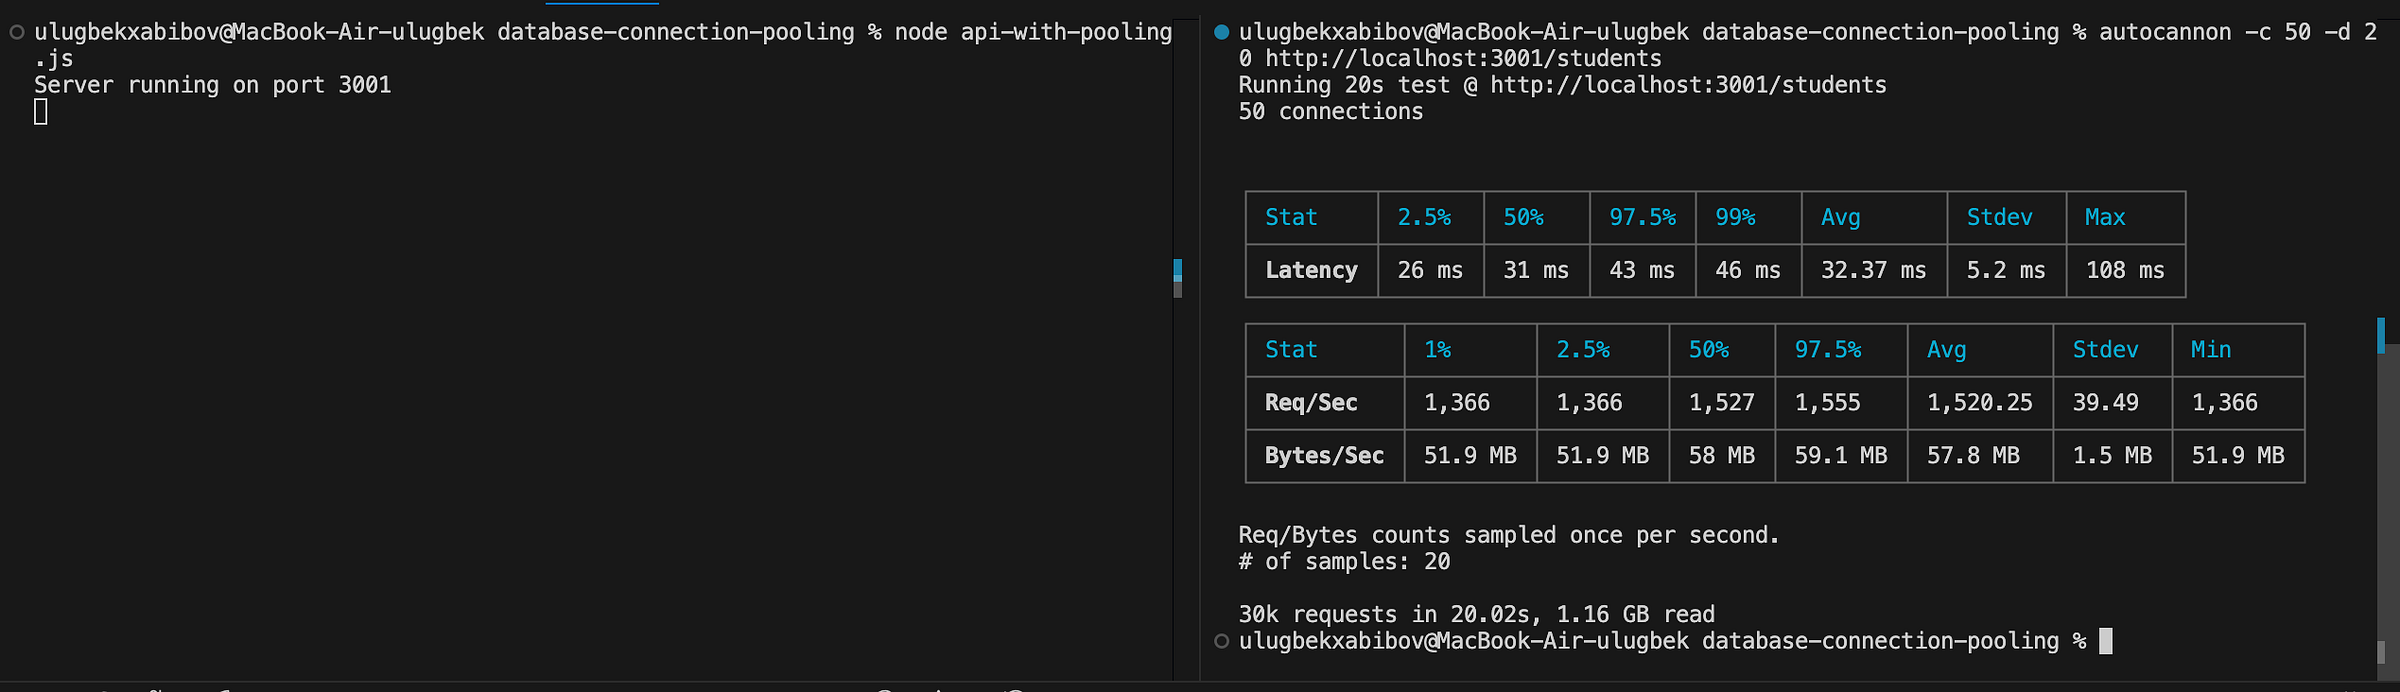
Task: Open the URL in the 'Running 20s test' line
Action: 1688,86
